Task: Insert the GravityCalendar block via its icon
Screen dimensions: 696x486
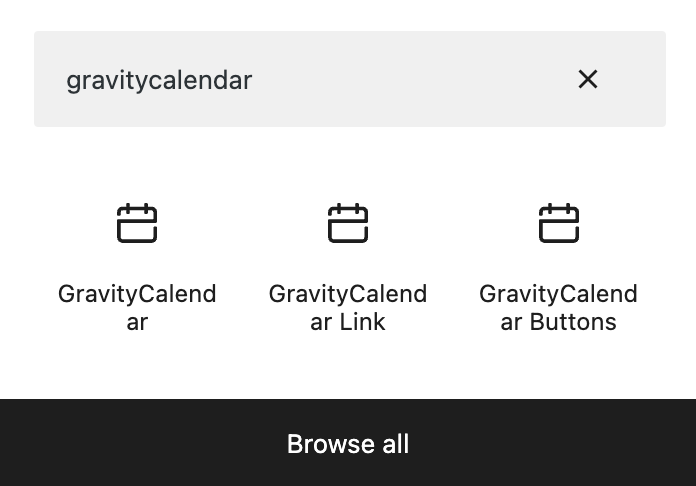Action: pyautogui.click(x=137, y=223)
